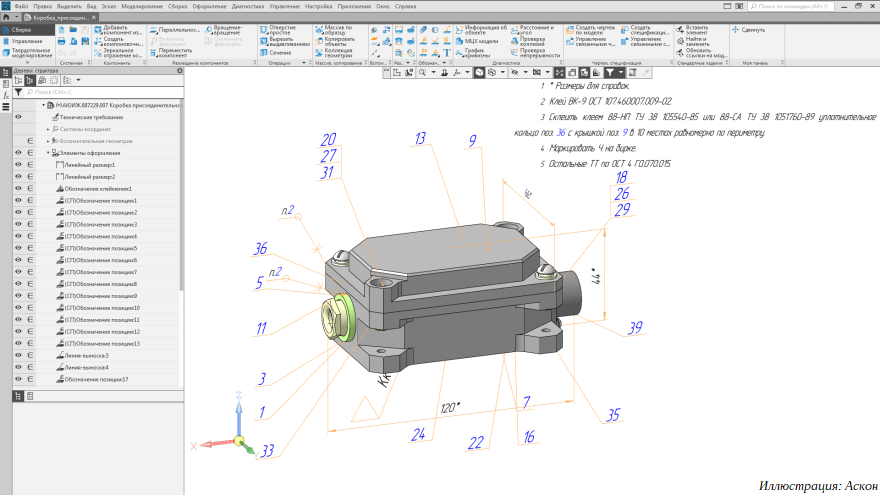Expand the Операции panel dropdown arrow
Screen dimensions: 880x495
coord(306,63)
